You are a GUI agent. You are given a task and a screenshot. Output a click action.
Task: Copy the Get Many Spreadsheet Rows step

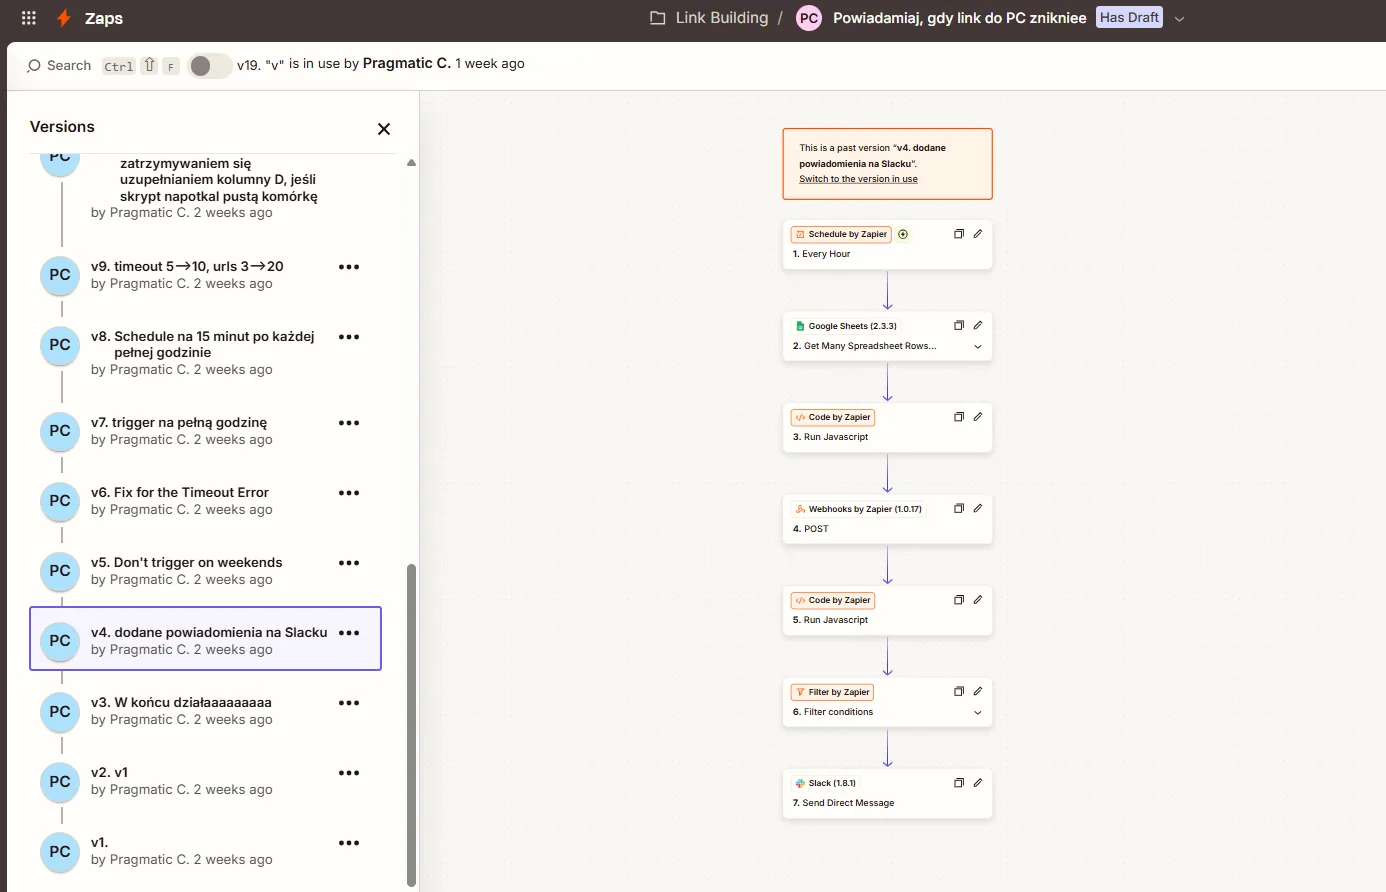(958, 325)
